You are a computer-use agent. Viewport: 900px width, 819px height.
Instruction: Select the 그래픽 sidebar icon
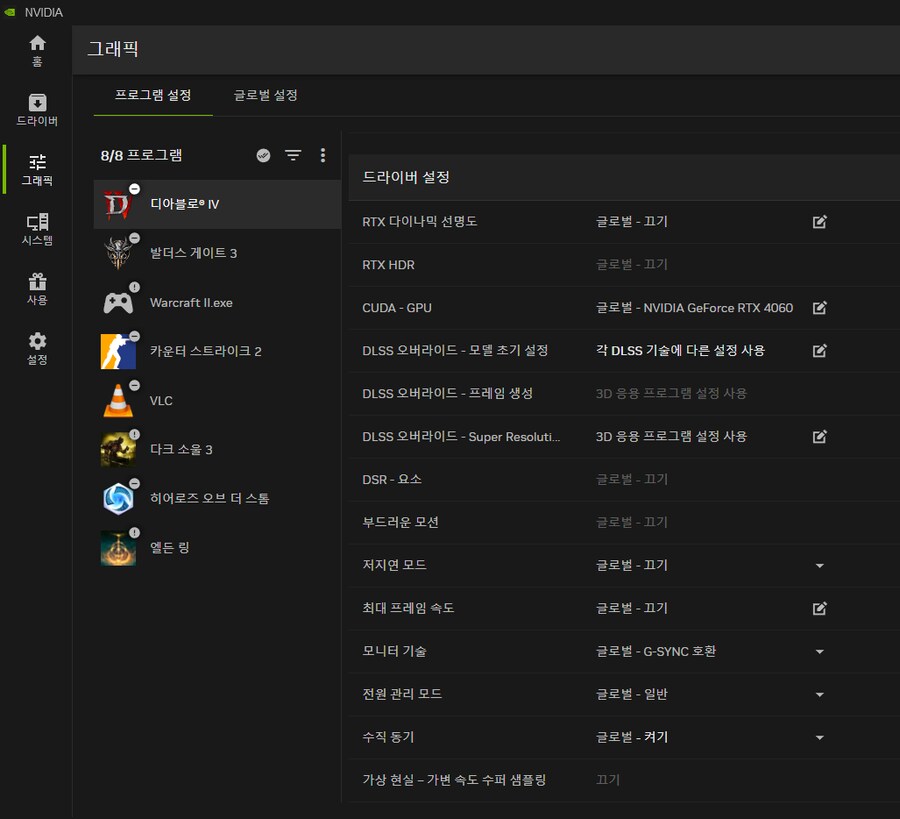tap(37, 168)
